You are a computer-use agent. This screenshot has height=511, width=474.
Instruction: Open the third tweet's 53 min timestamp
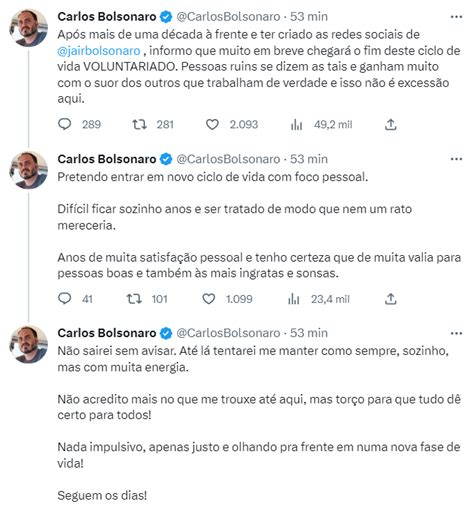[309, 333]
